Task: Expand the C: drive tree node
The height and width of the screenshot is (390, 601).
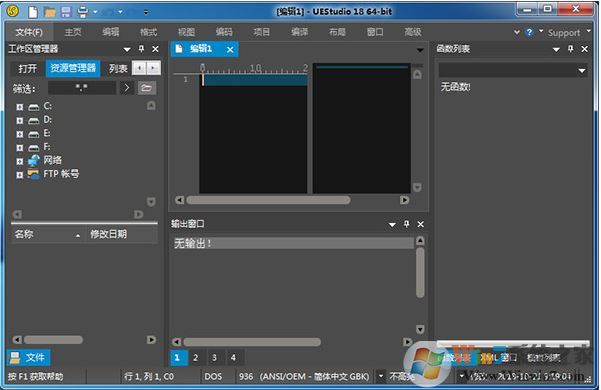Action: point(20,107)
